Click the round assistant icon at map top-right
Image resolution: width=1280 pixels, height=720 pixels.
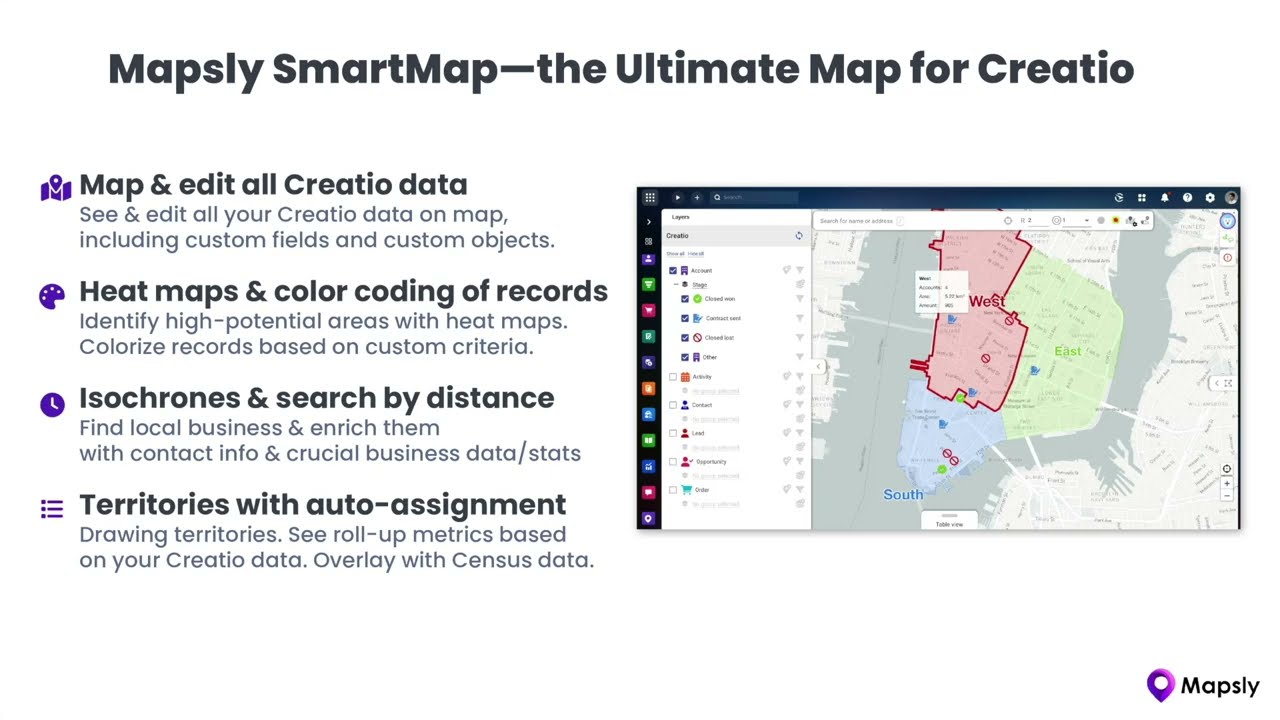click(1227, 221)
